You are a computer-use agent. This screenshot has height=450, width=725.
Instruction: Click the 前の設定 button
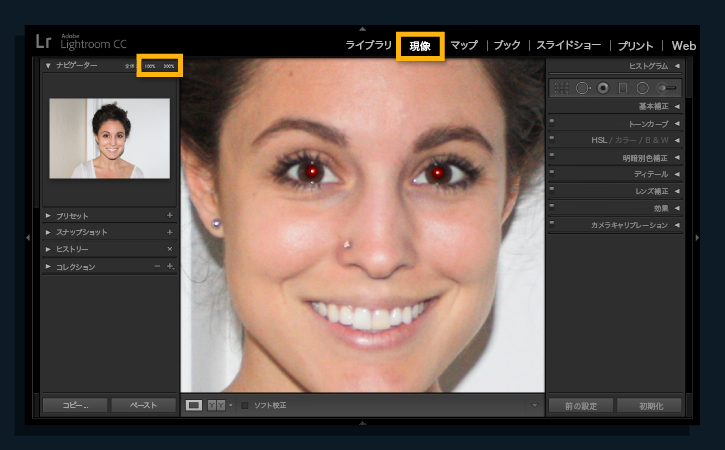coord(581,406)
